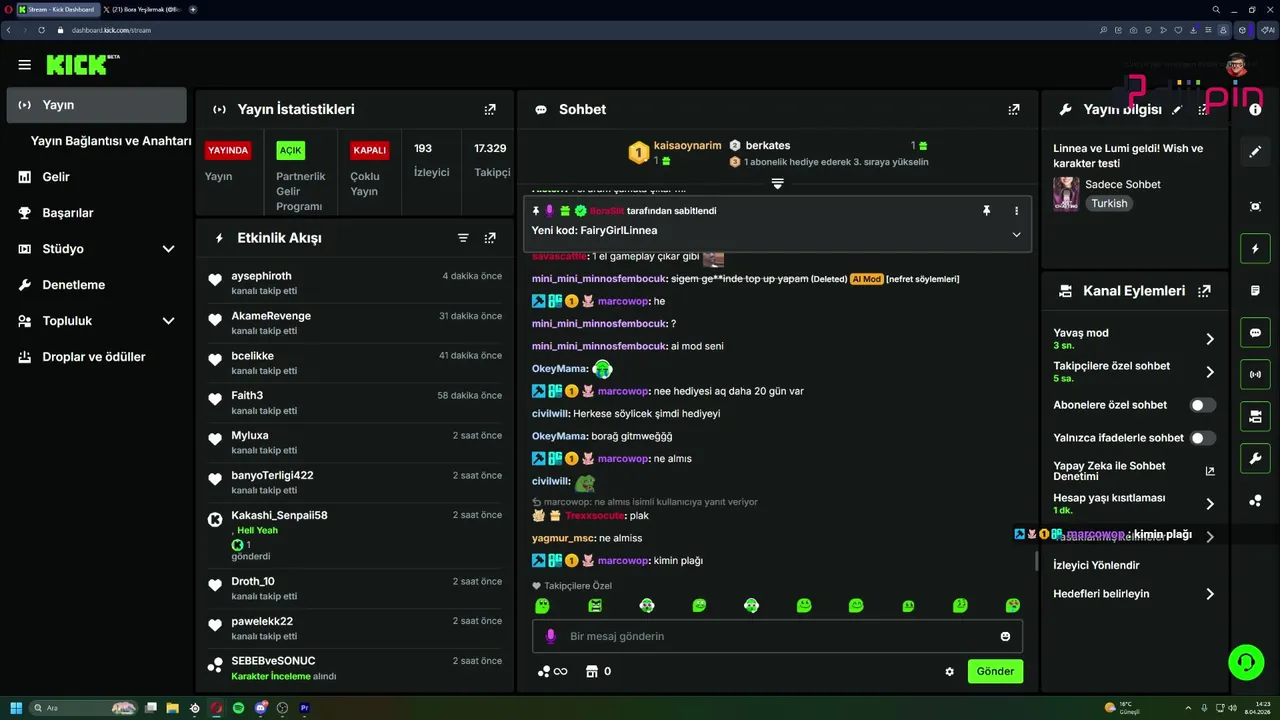The image size is (1280, 720).
Task: Click the stream category thumbnail in Yayın bilgisi
Action: [x=1066, y=193]
